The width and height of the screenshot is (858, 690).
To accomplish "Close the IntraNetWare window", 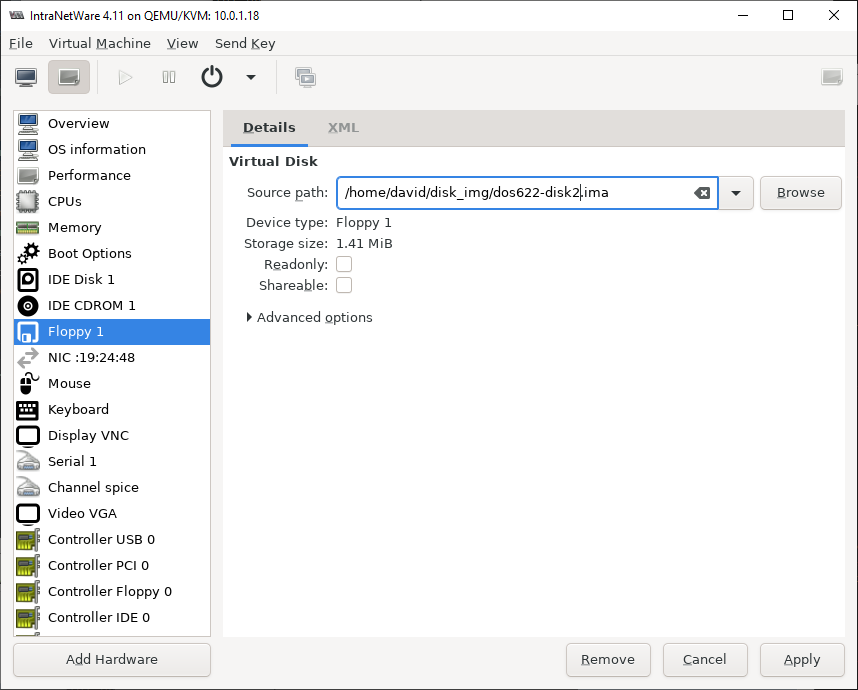I will (833, 15).
